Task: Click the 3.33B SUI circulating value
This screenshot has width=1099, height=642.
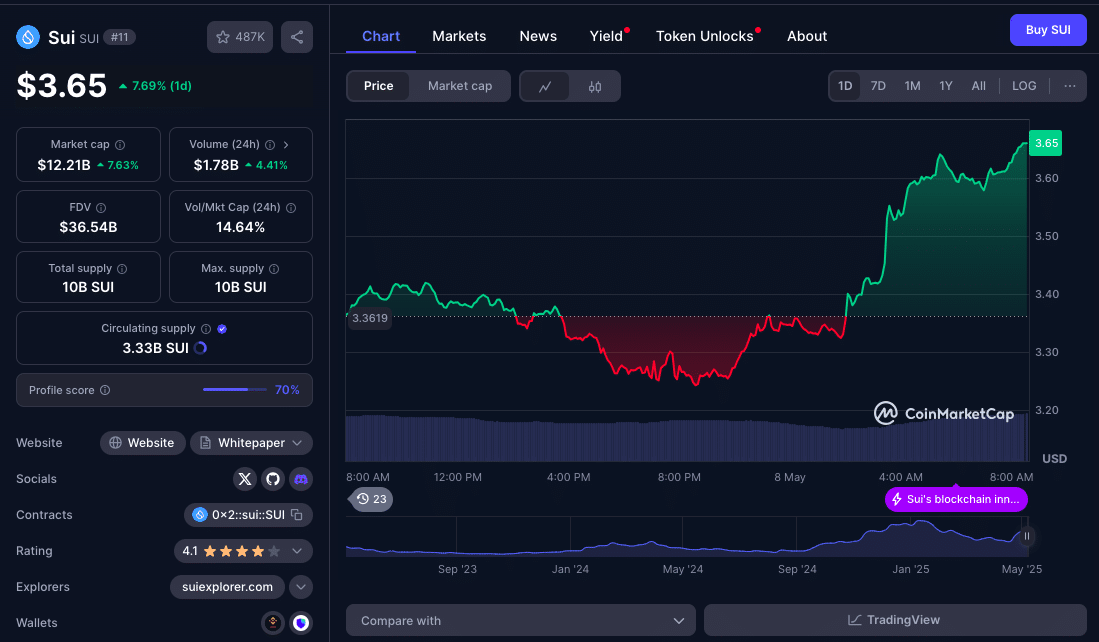Action: click(156, 348)
